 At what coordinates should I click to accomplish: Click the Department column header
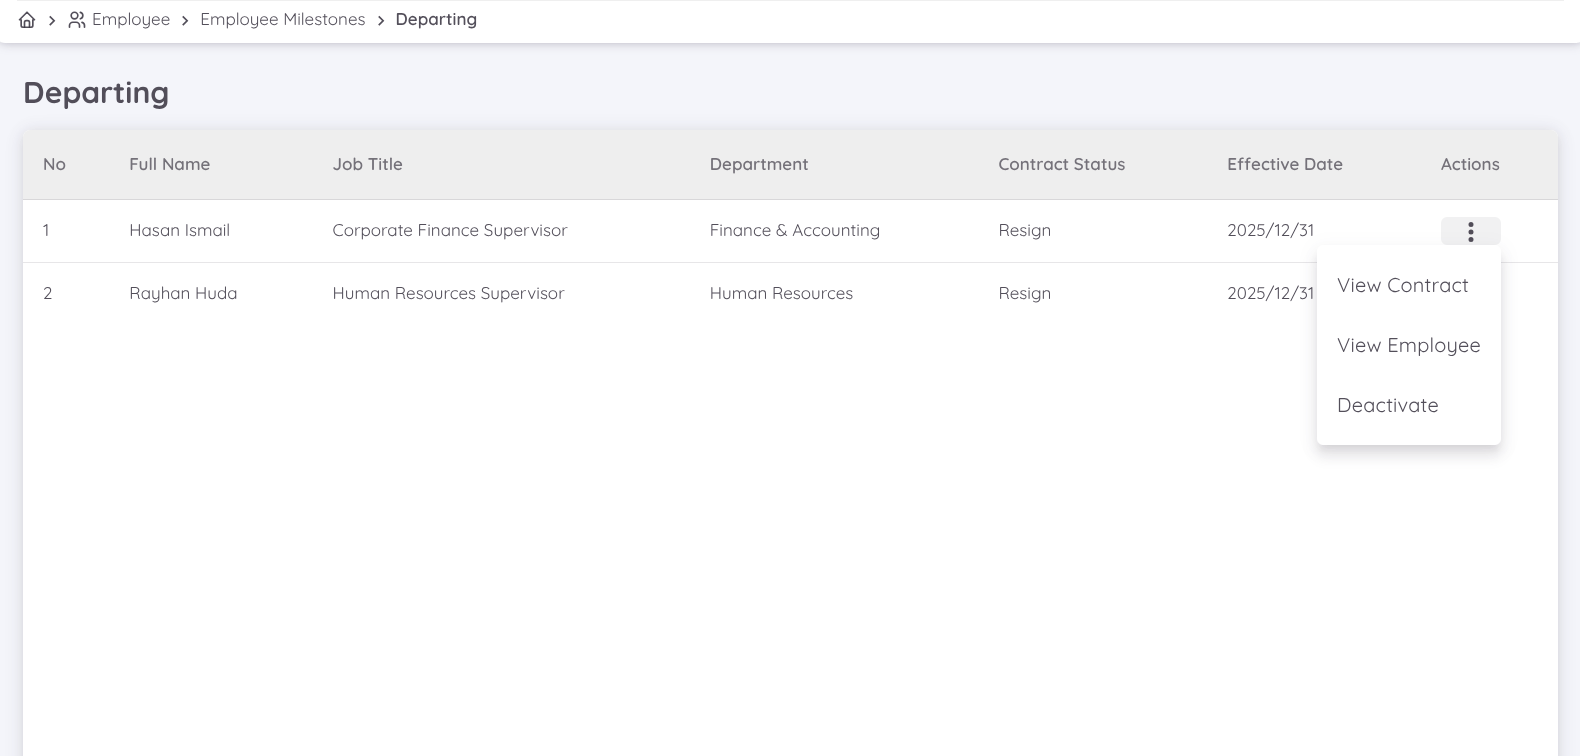pos(758,164)
